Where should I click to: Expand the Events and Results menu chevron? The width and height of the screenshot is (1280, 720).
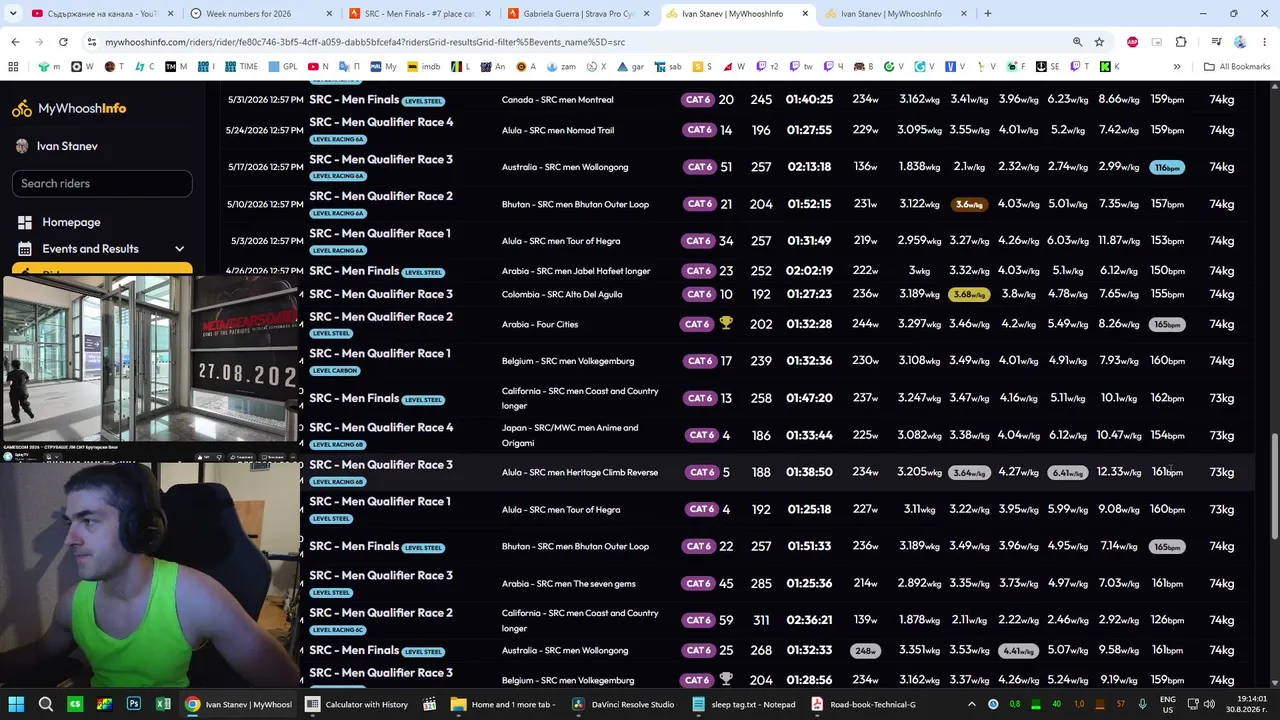[x=180, y=249]
